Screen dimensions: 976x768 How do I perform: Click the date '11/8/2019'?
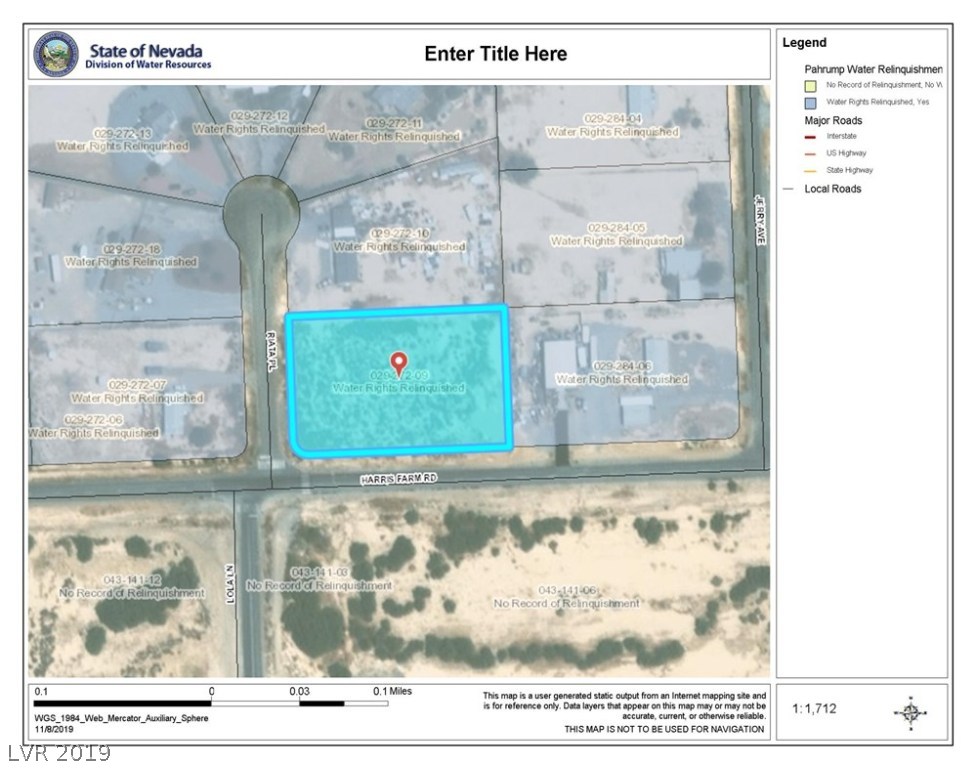tap(54, 729)
